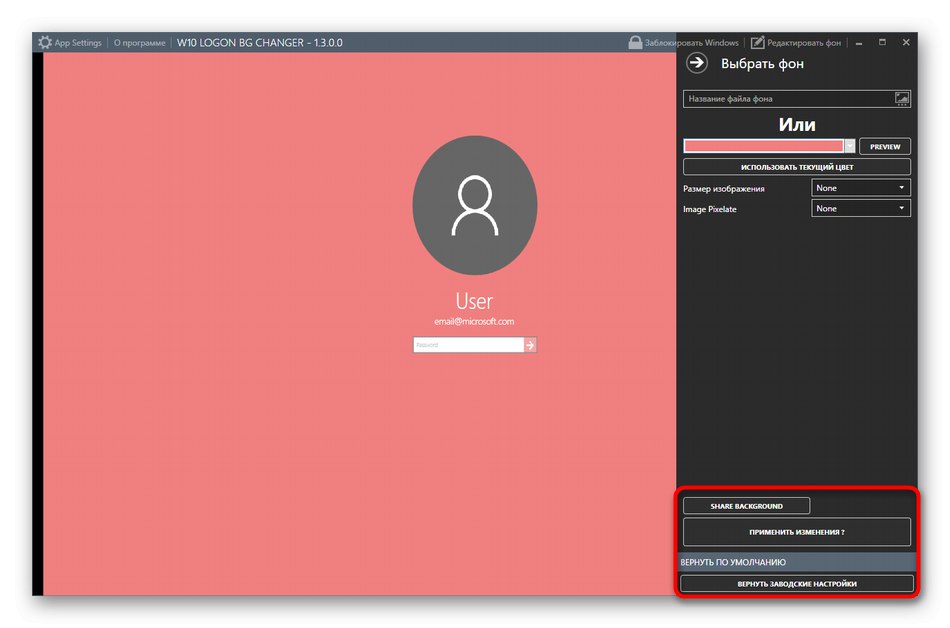Open Размер изображения dropdown

pos(860,188)
